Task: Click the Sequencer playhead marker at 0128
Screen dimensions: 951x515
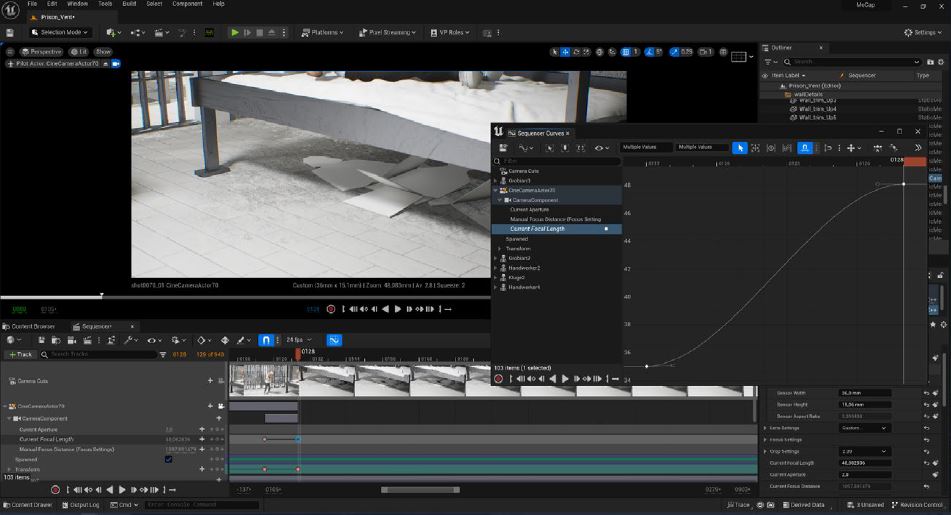Action: pos(298,352)
